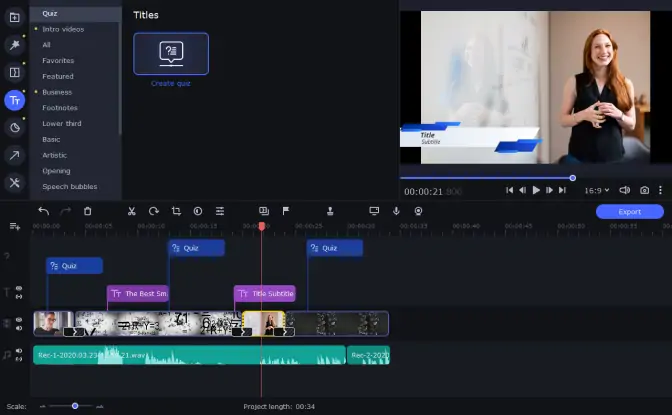This screenshot has height=415, width=672.
Task: Open add track menu
Action: point(15,226)
